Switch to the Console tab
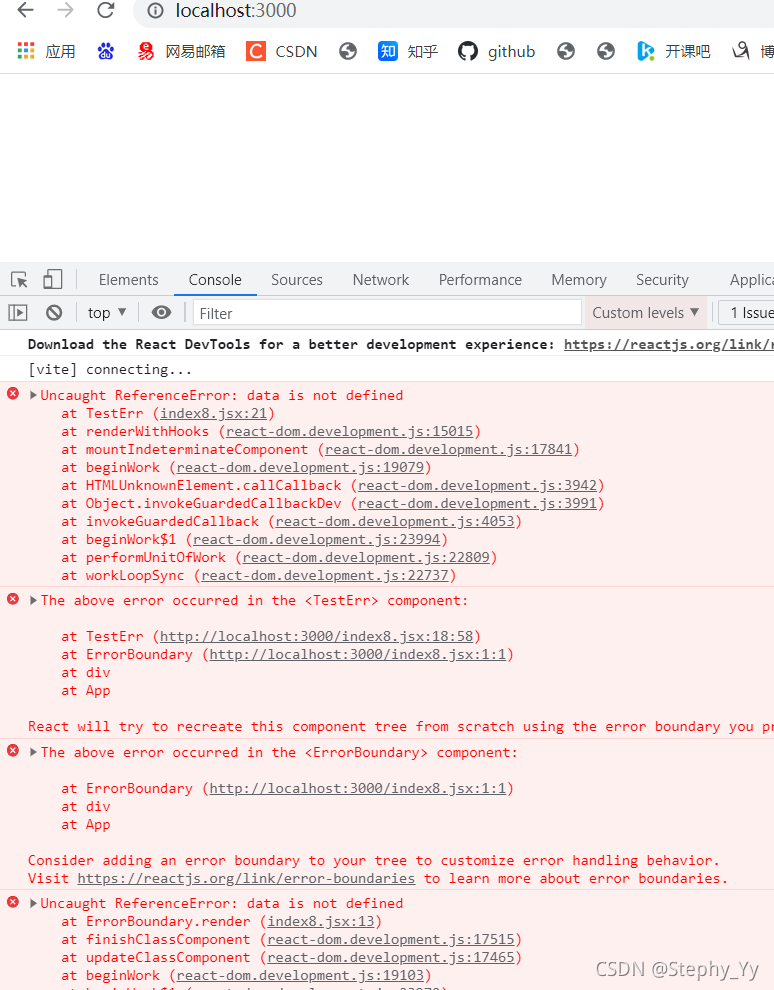774x990 pixels. (x=215, y=280)
